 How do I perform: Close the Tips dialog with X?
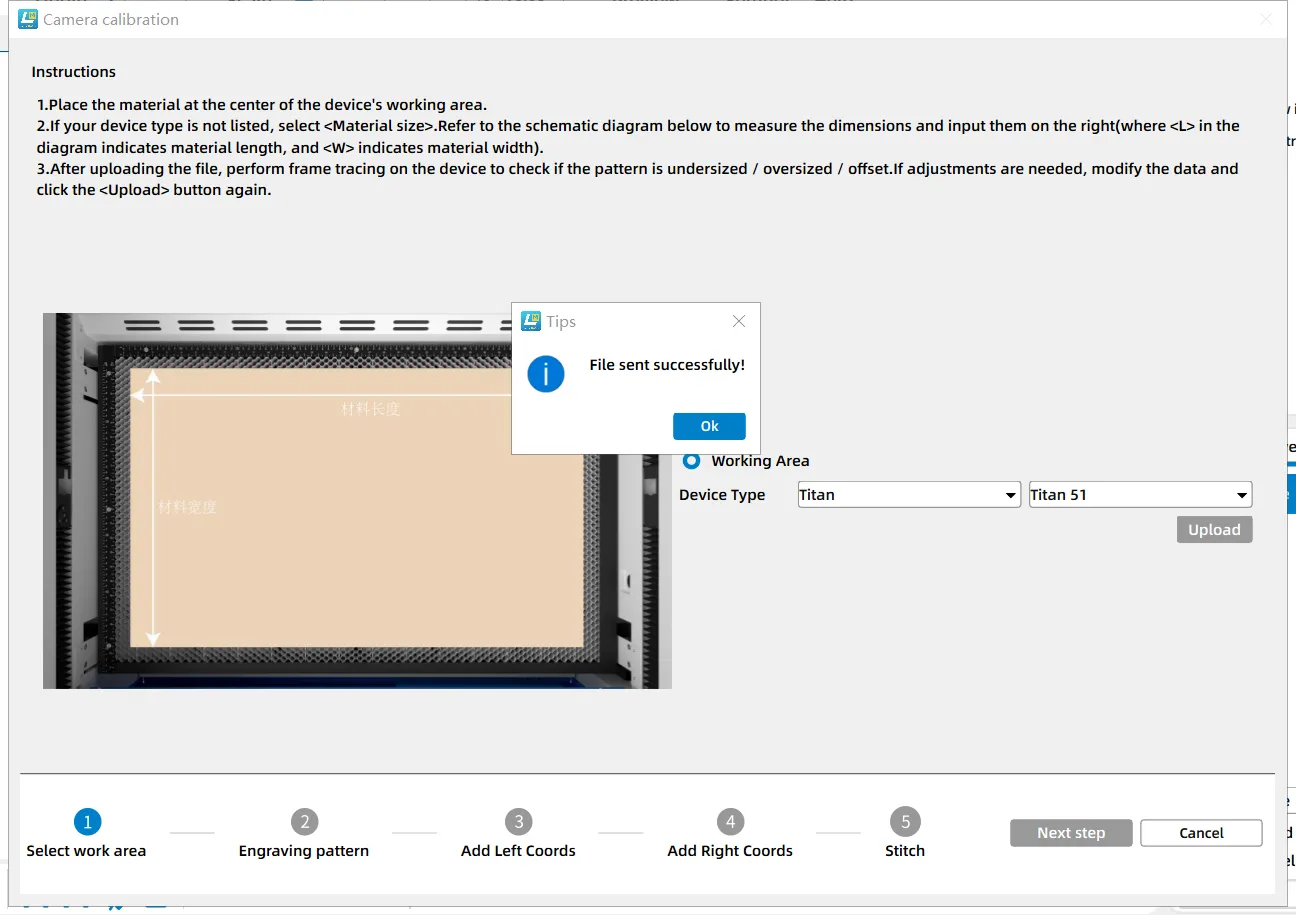pos(739,321)
